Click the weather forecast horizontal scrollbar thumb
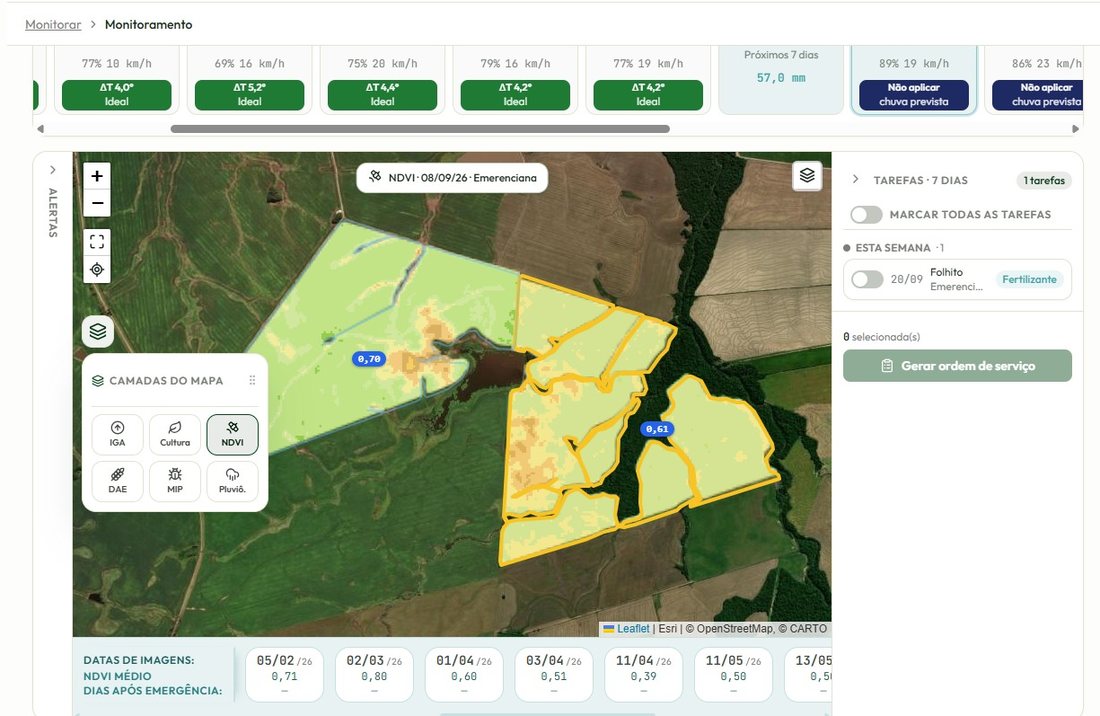 pos(420,129)
